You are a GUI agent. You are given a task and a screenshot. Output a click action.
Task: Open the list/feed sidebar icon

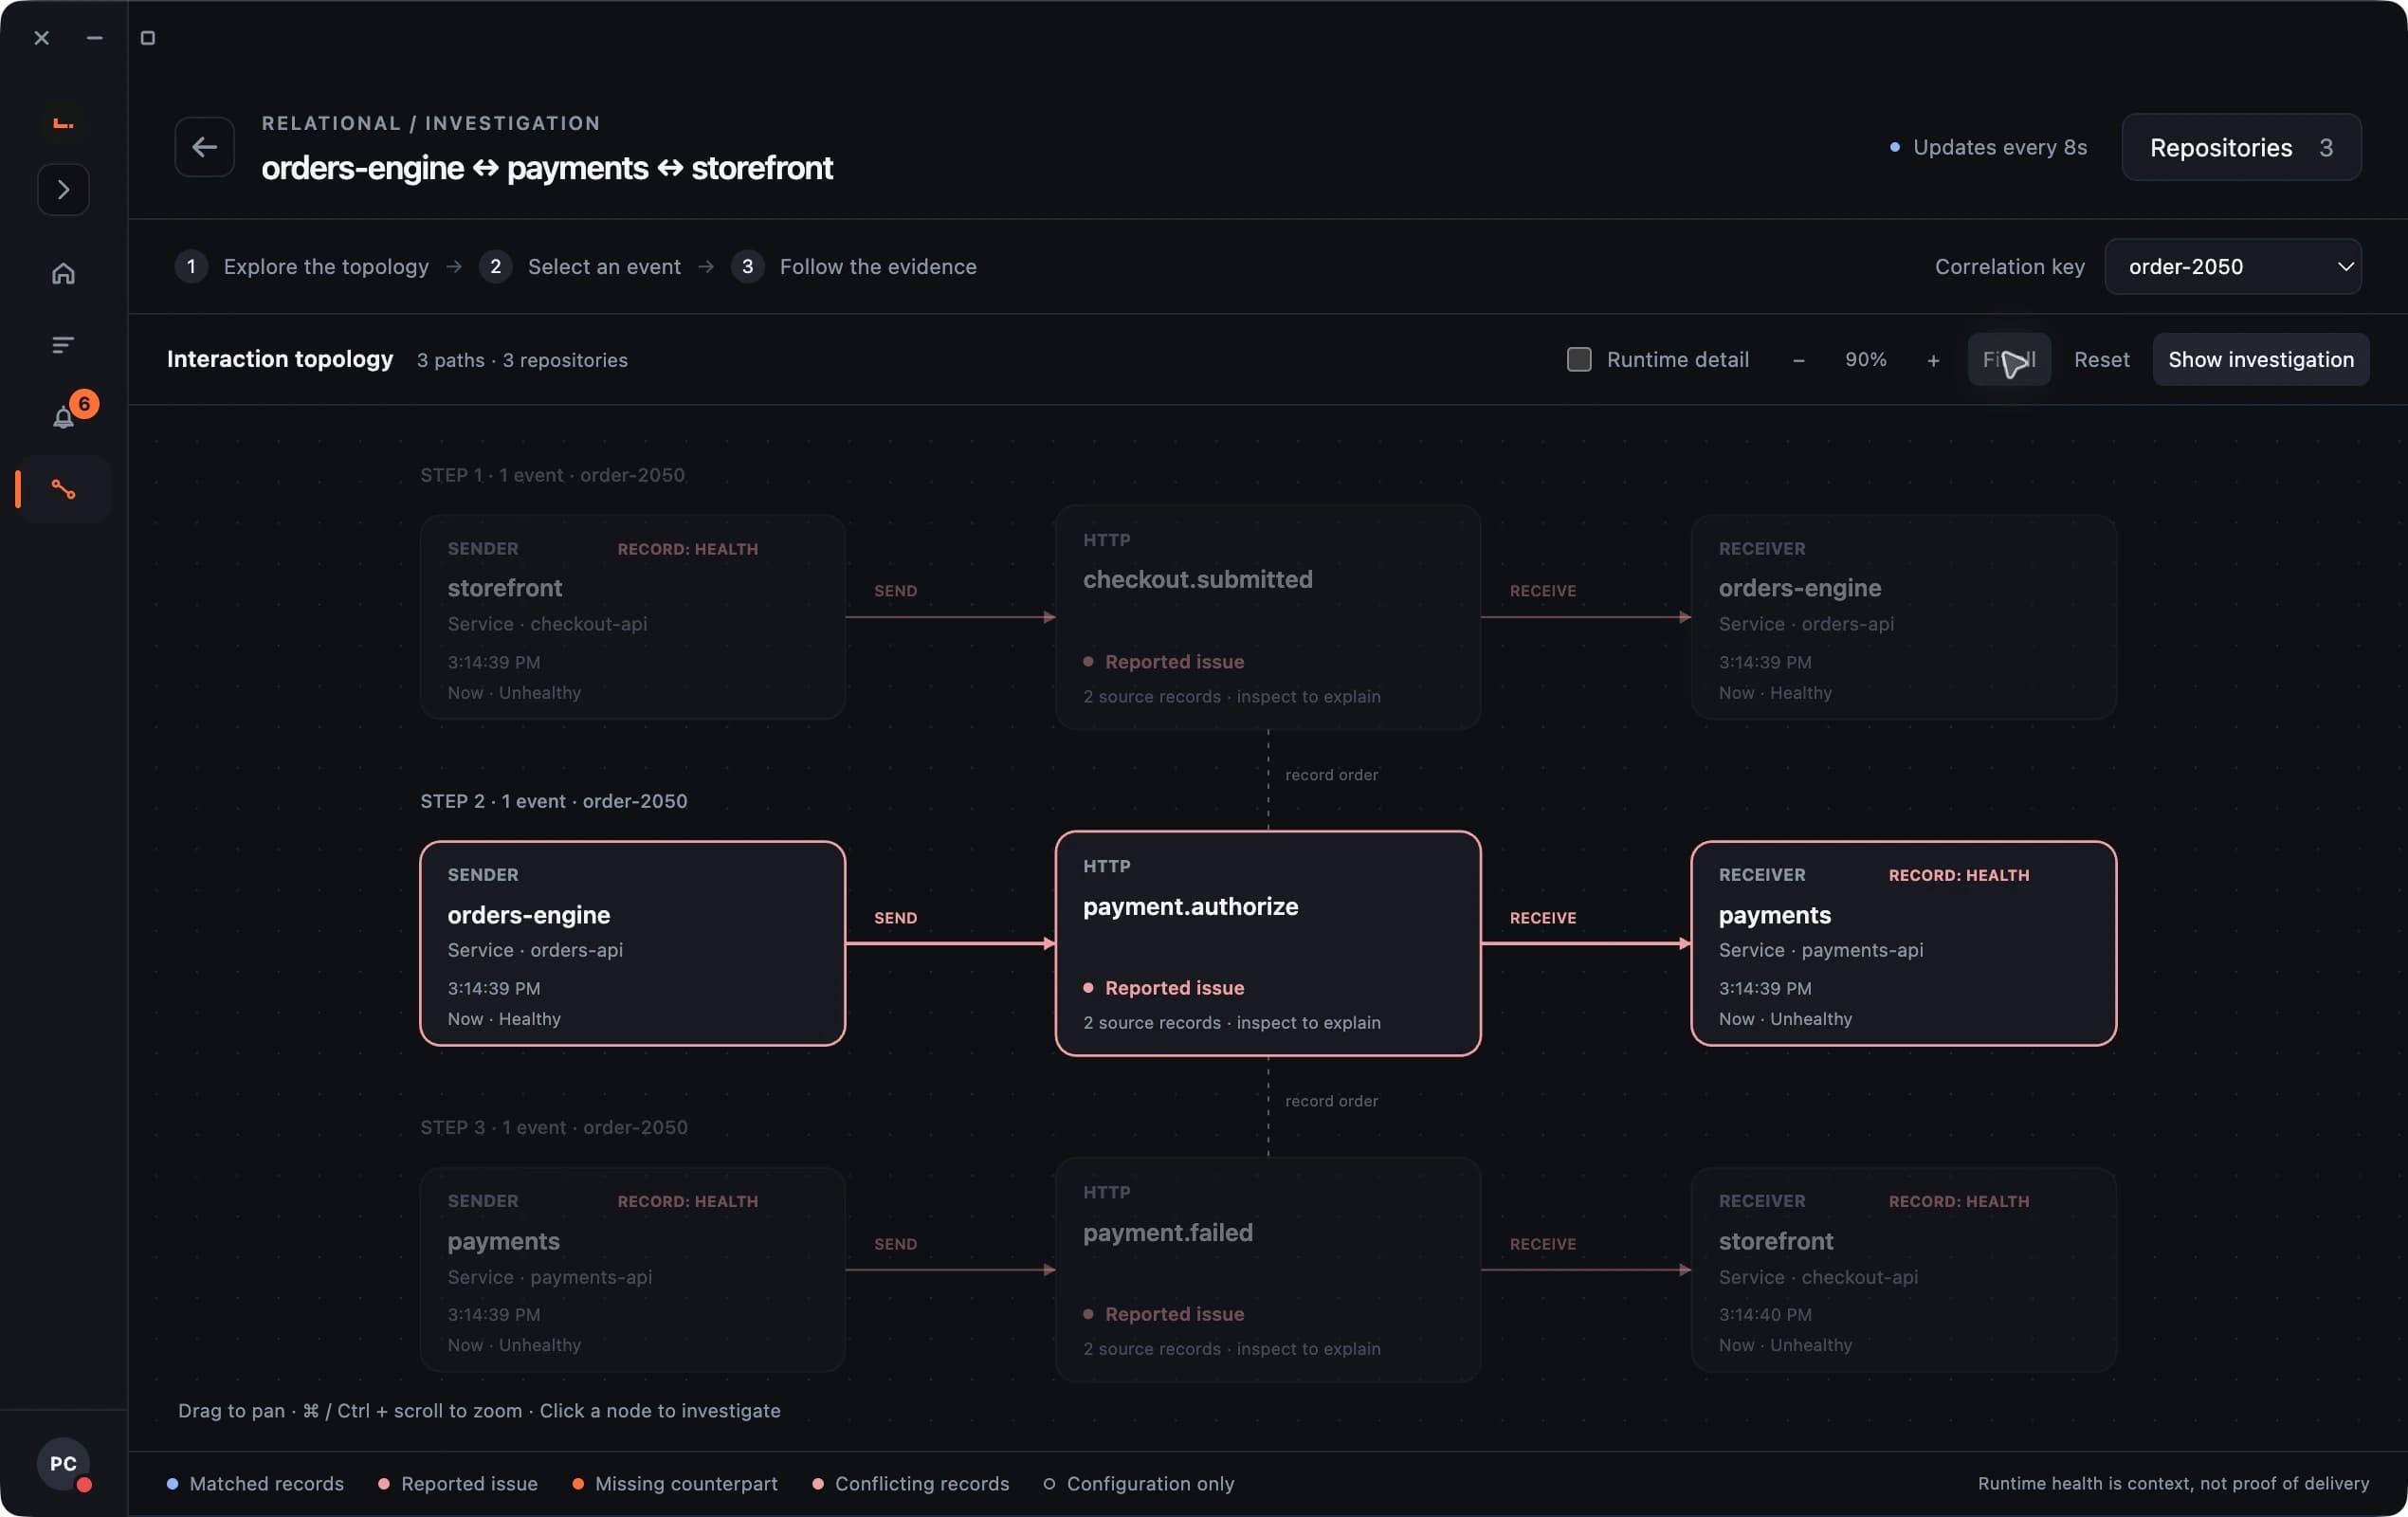(63, 345)
